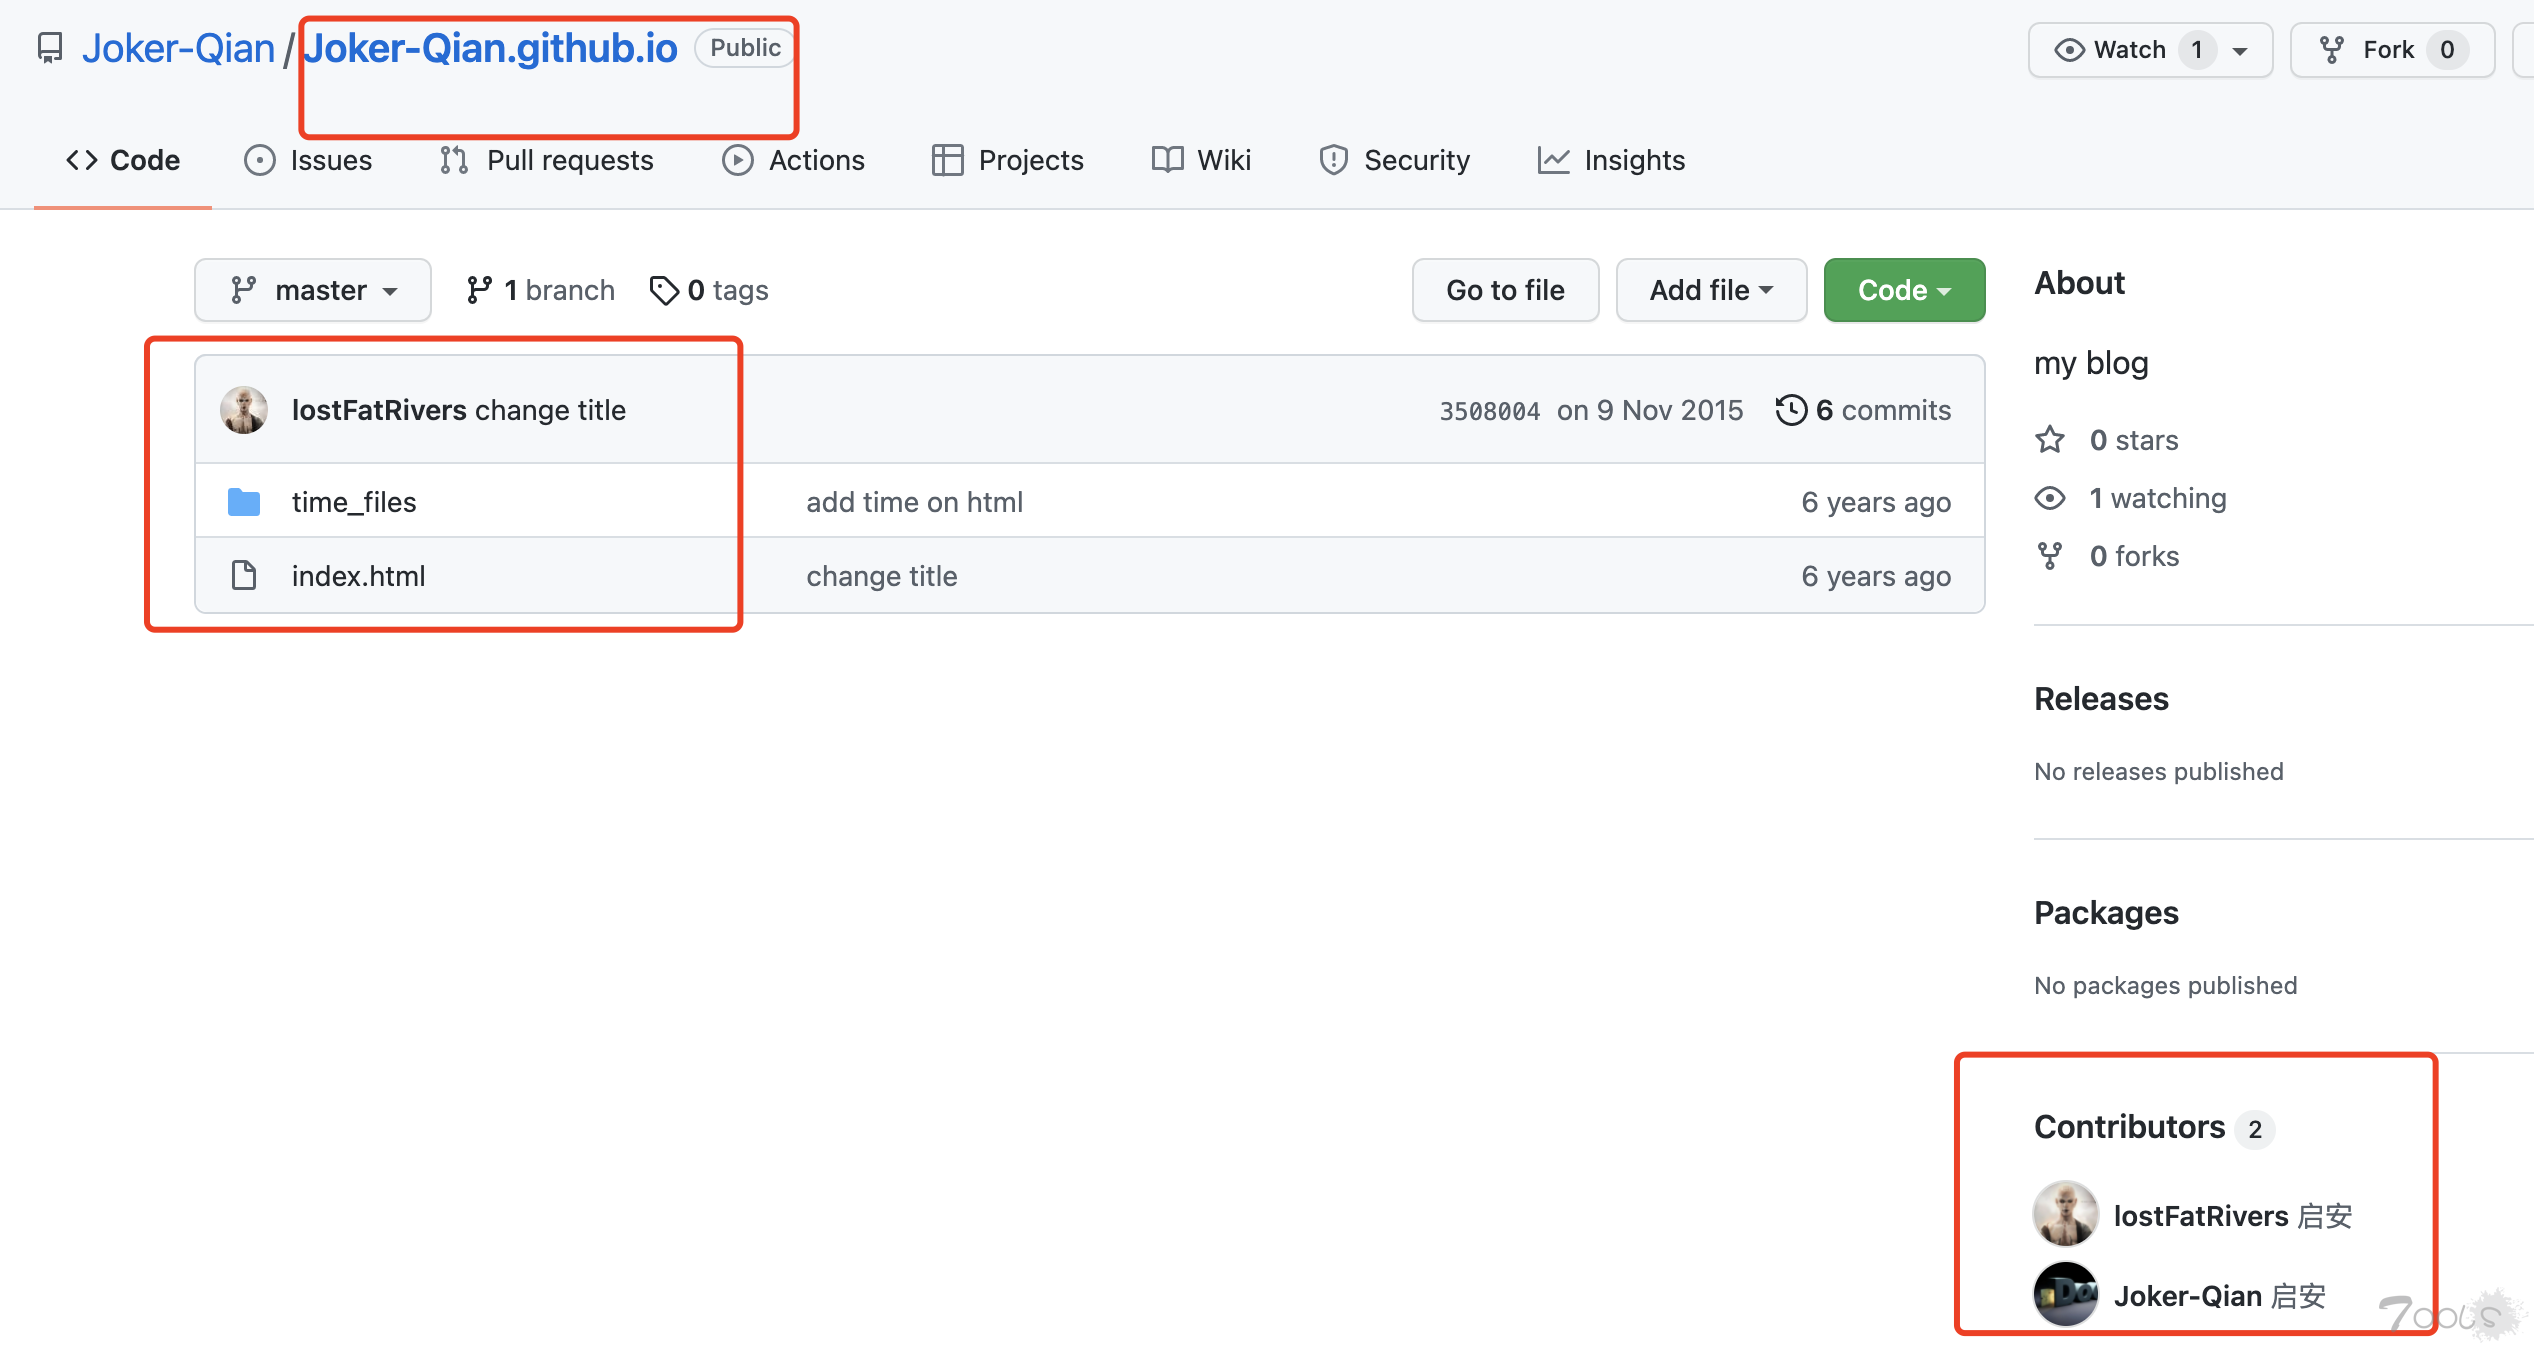The height and width of the screenshot is (1348, 2534).
Task: Click the Wiki book icon
Action: click(x=1167, y=160)
